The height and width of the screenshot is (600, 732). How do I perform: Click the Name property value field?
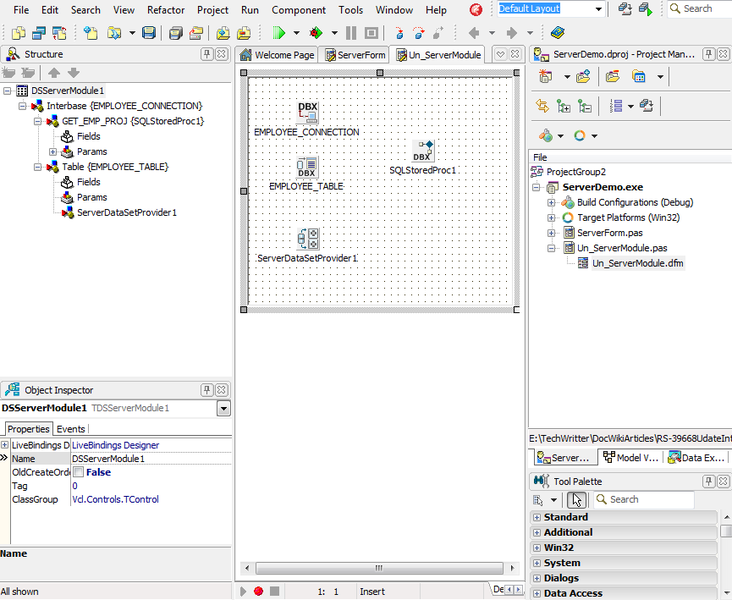click(x=151, y=459)
